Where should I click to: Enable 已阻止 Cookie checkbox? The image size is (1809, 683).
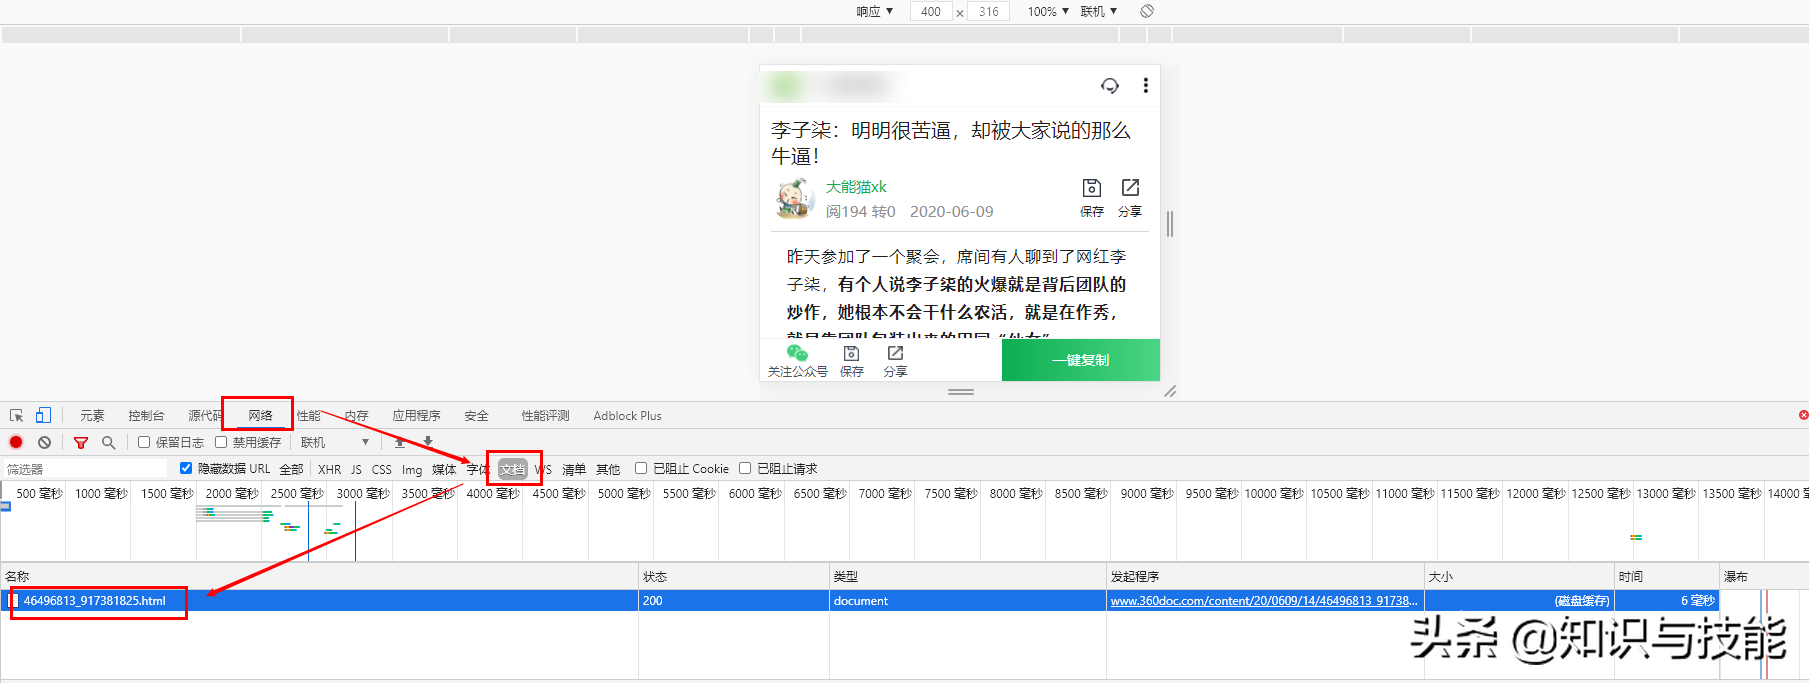click(641, 468)
